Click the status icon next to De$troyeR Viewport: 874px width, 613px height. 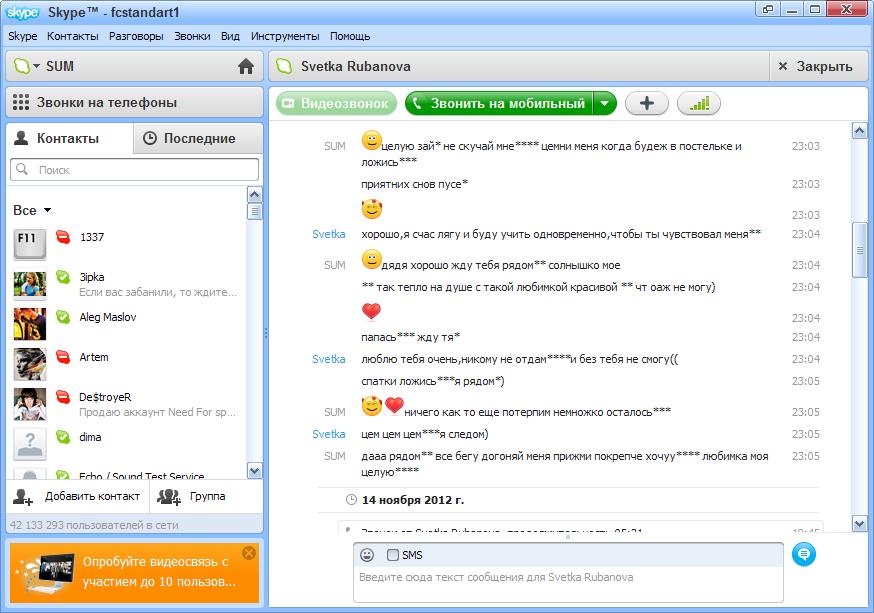pyautogui.click(x=63, y=397)
